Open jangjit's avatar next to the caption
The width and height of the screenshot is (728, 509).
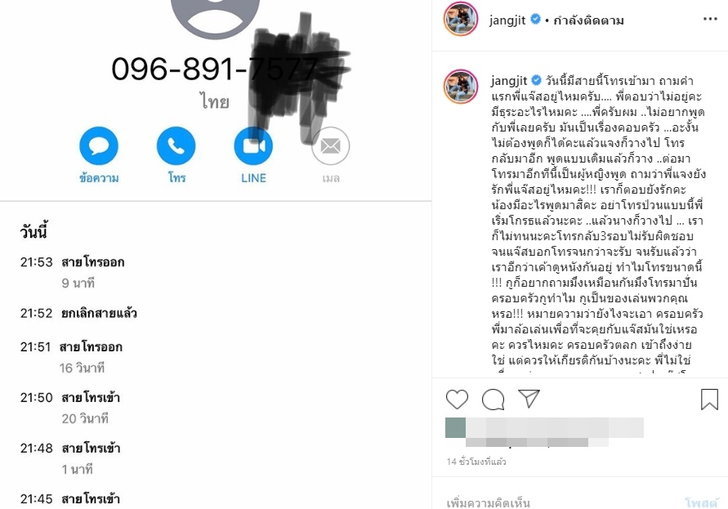point(461,86)
